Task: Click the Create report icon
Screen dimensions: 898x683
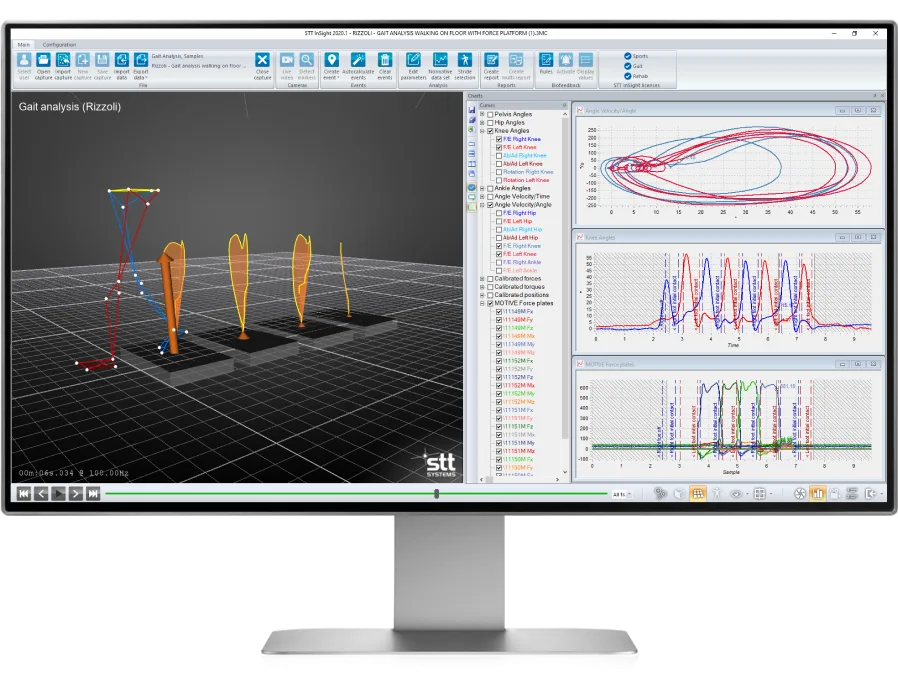Action: click(x=491, y=60)
